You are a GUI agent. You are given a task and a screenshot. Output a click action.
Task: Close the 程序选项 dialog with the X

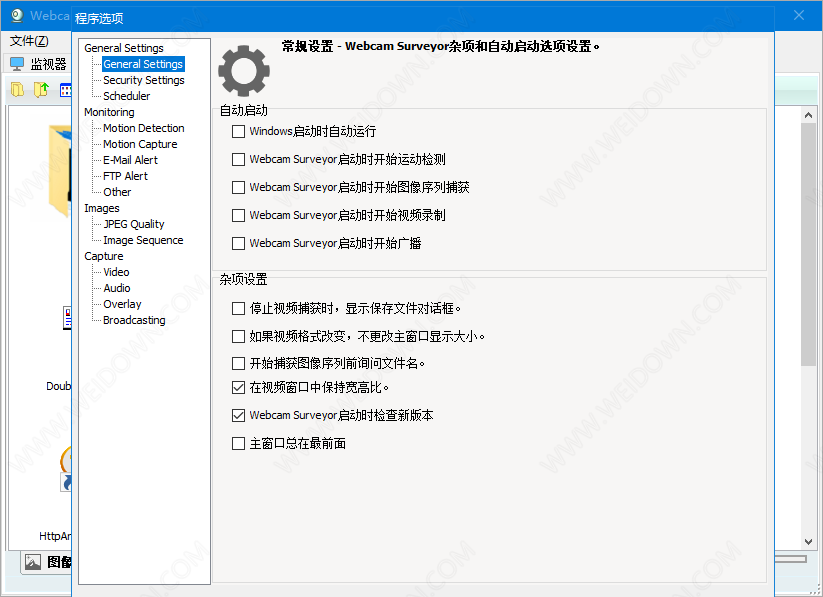(798, 16)
